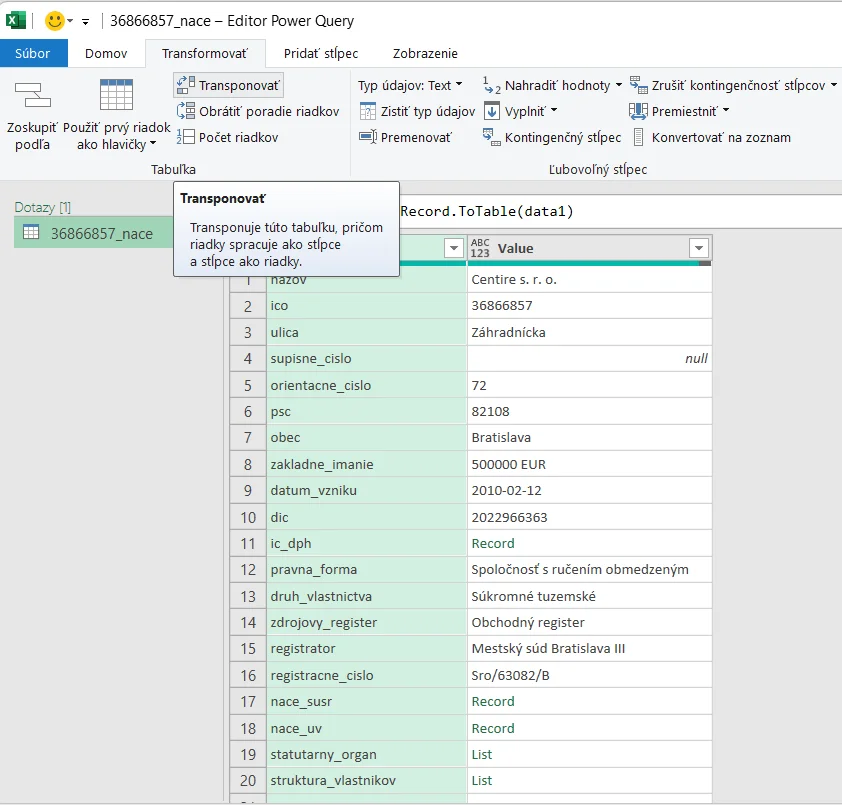Click the Kontingenčný stĺpec label
The image size is (842, 805).
pos(563,137)
